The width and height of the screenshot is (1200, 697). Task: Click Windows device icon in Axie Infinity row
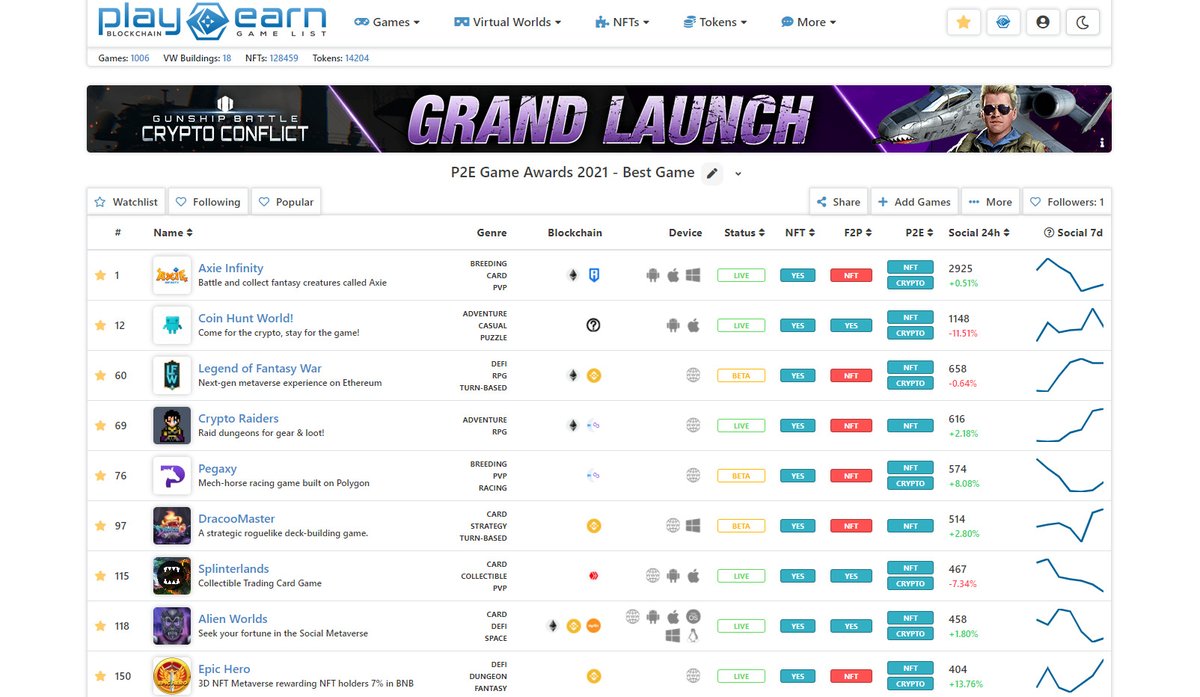click(694, 275)
